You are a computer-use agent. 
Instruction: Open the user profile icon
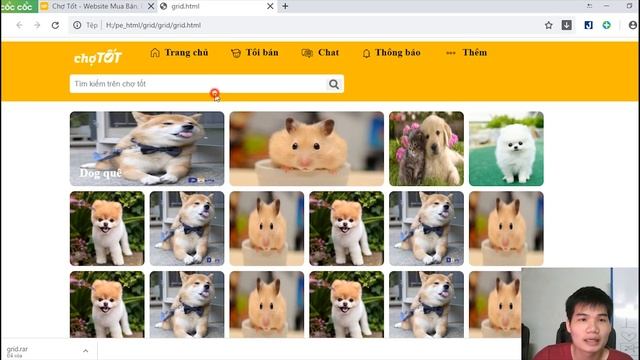(x=633, y=25)
